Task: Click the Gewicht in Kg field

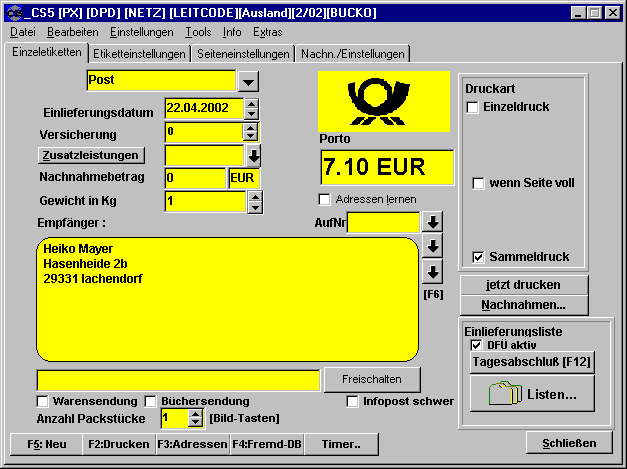Action: pos(206,202)
